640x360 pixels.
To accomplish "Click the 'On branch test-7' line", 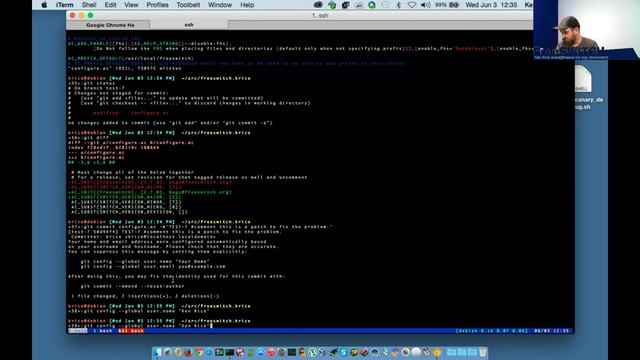I will point(96,88).
